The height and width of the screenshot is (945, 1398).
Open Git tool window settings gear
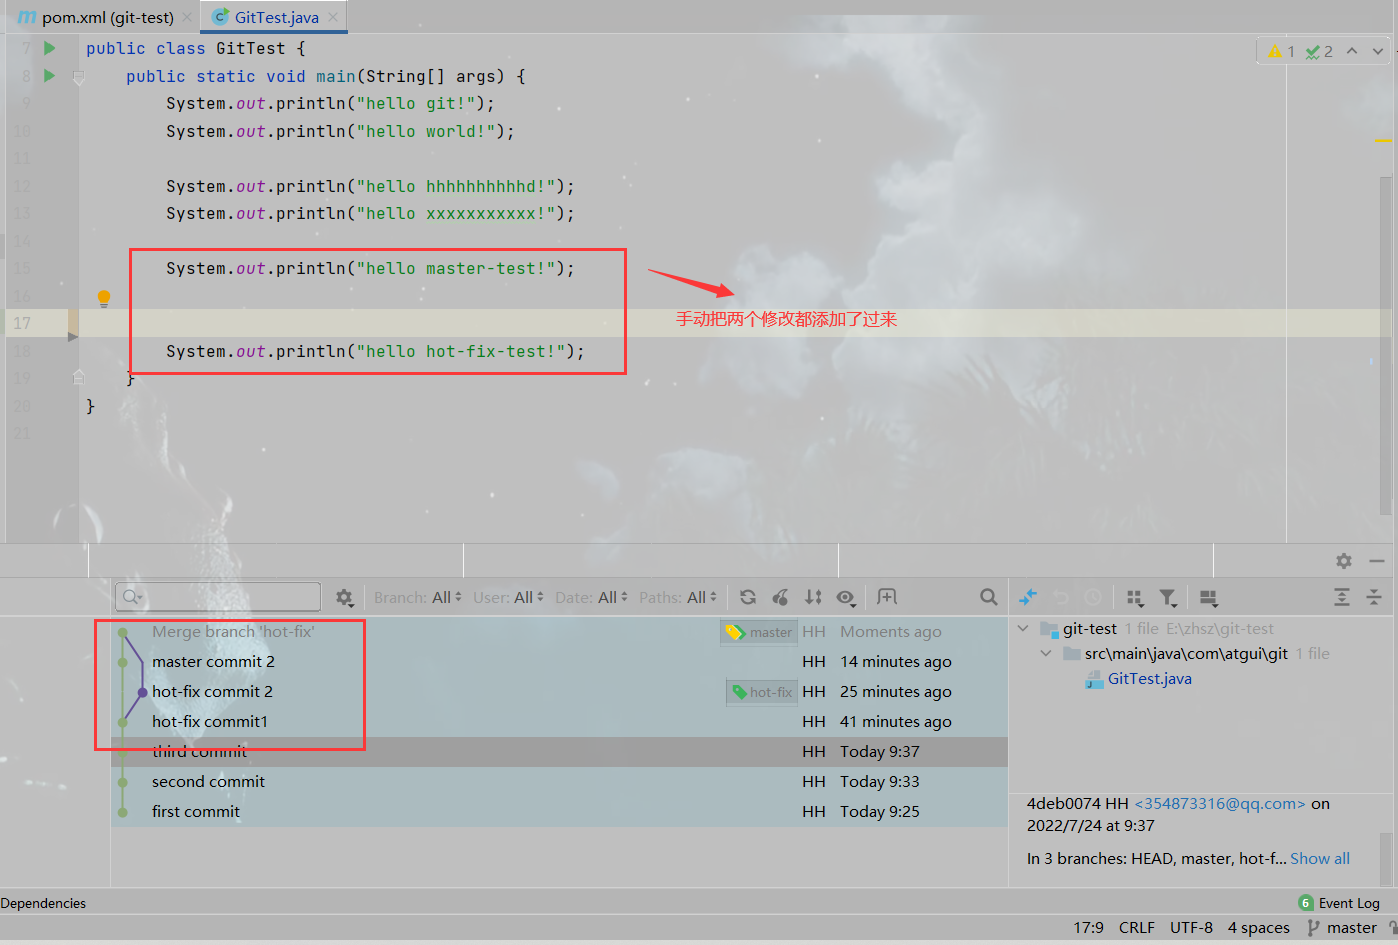tap(1344, 561)
